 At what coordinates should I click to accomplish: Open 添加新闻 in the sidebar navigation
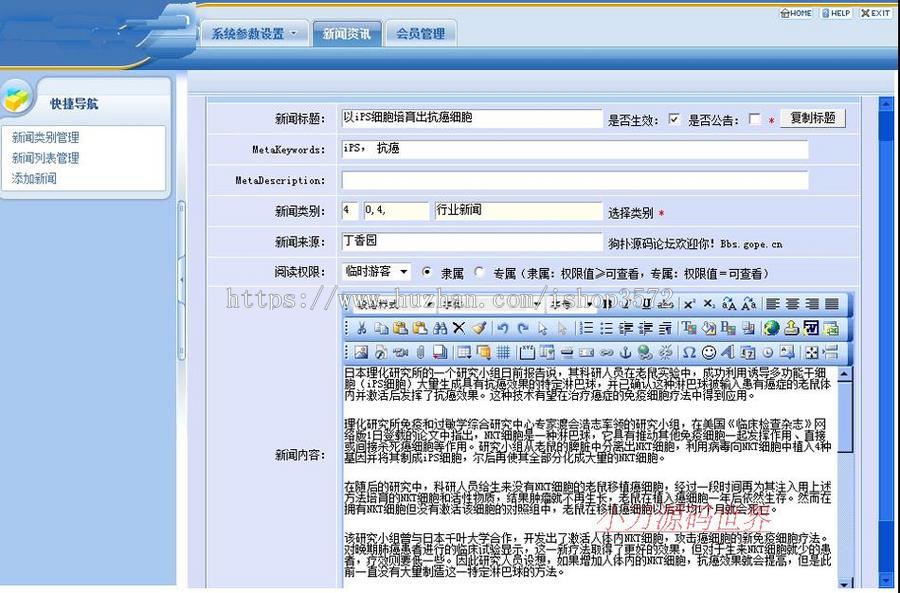(33, 177)
